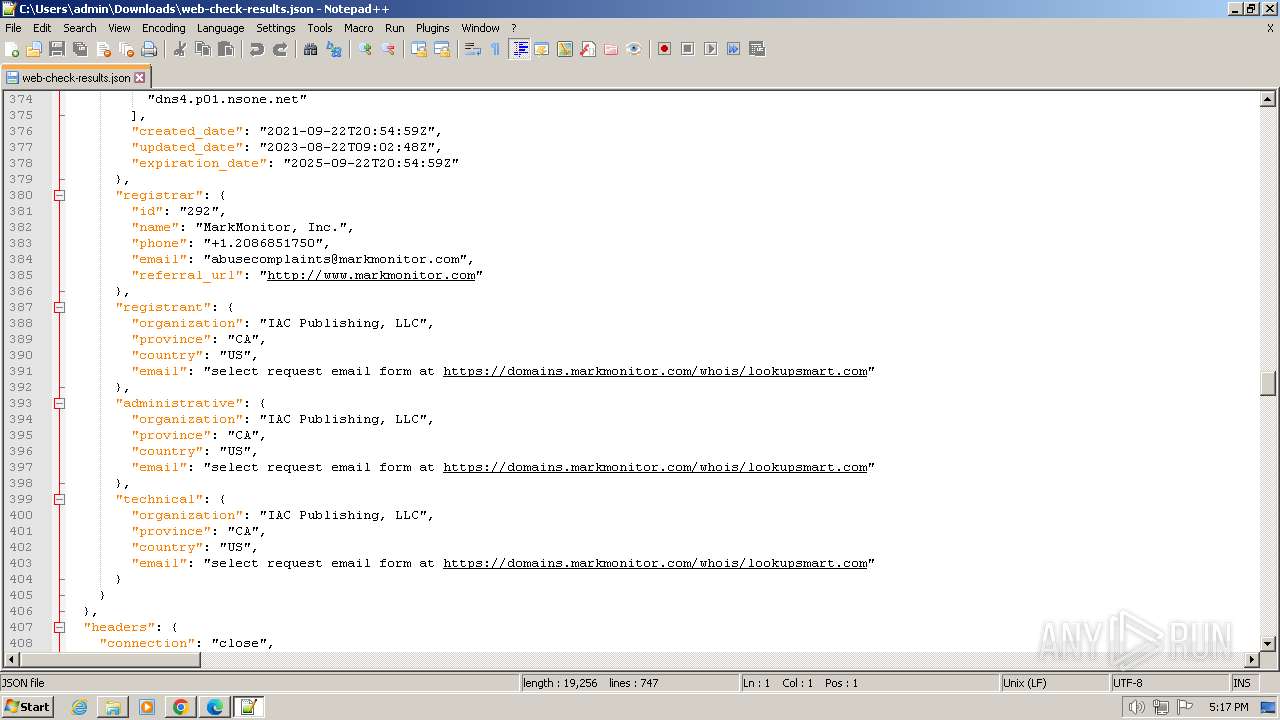Click the vertical scrollbar thumb
The image size is (1280, 720).
point(1268,383)
